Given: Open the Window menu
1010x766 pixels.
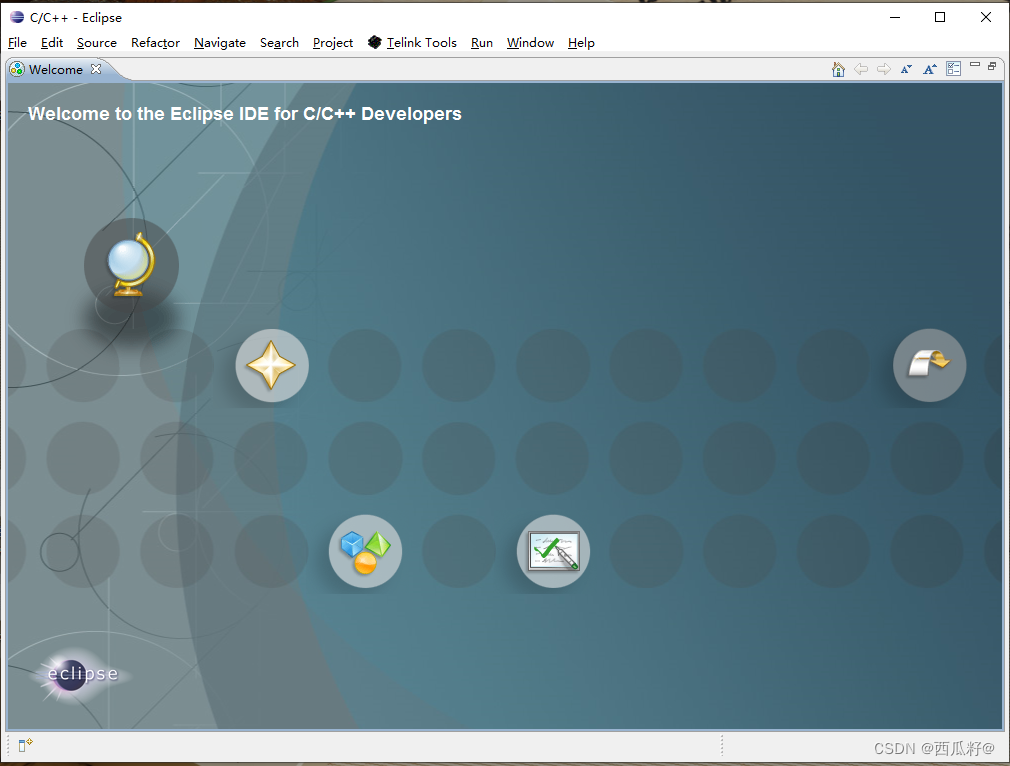Looking at the screenshot, I should click(x=530, y=43).
